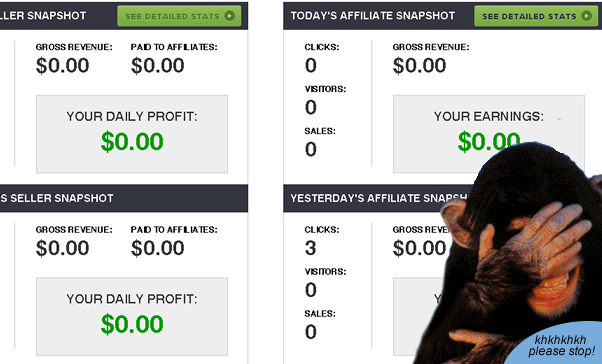Screen dimensions: 602x364
Task: Click today's Your Daily Profit box
Action: tap(132, 134)
